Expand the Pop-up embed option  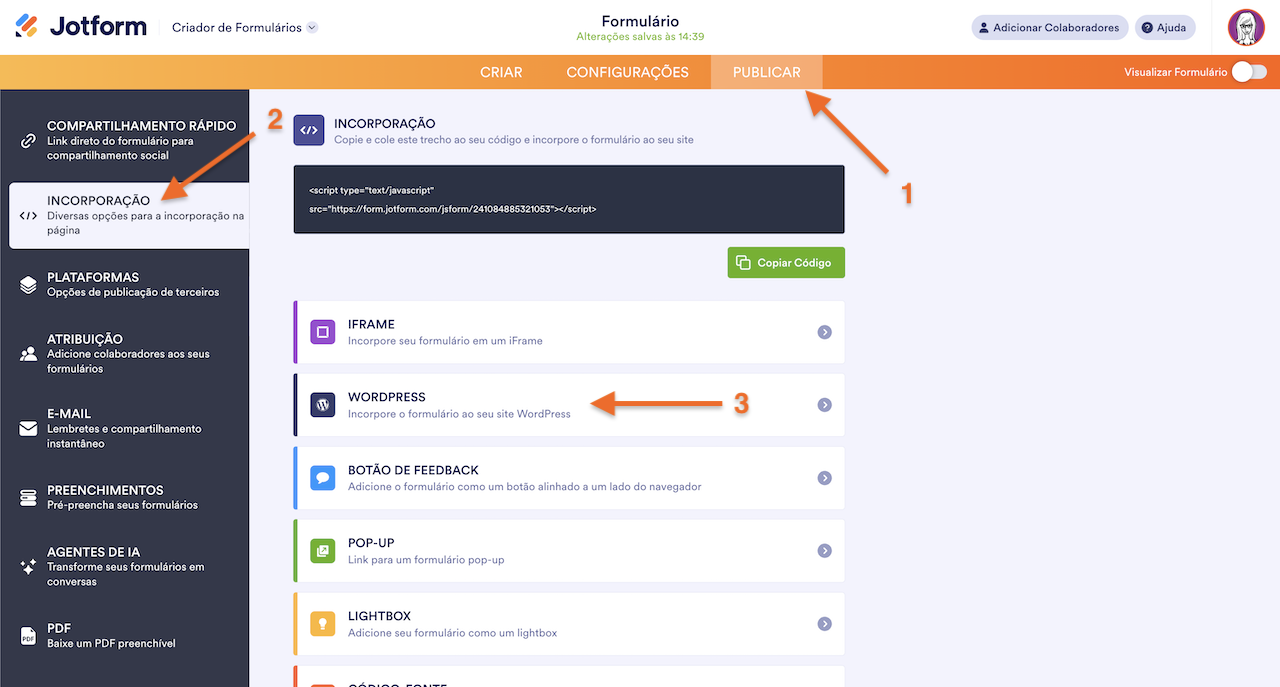(x=824, y=550)
